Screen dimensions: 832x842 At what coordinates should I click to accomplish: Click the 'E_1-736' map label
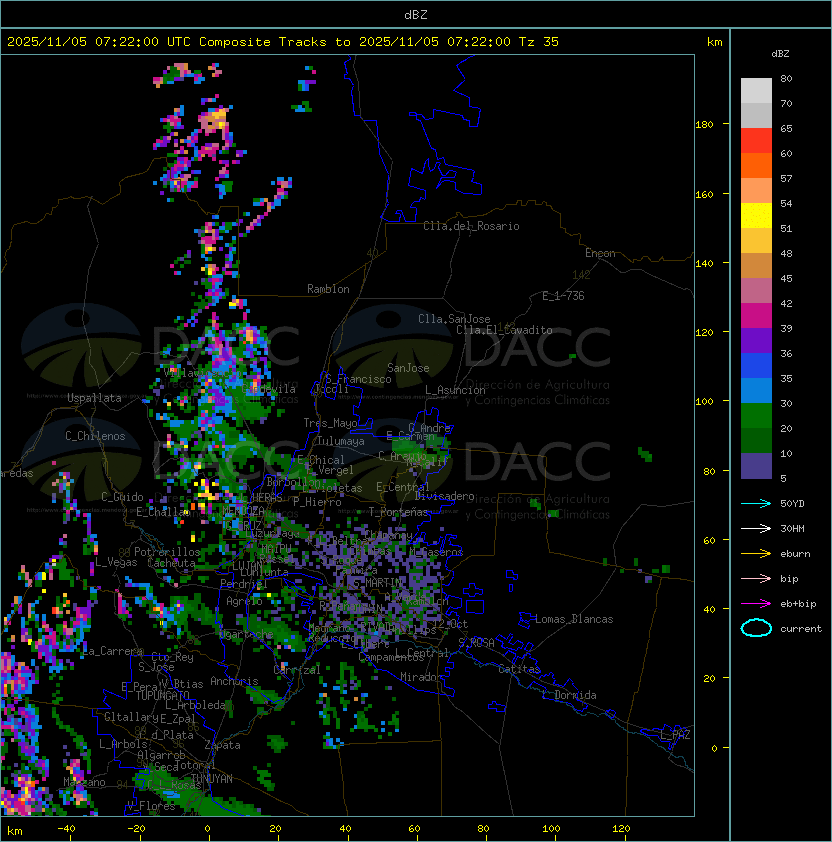(x=563, y=296)
